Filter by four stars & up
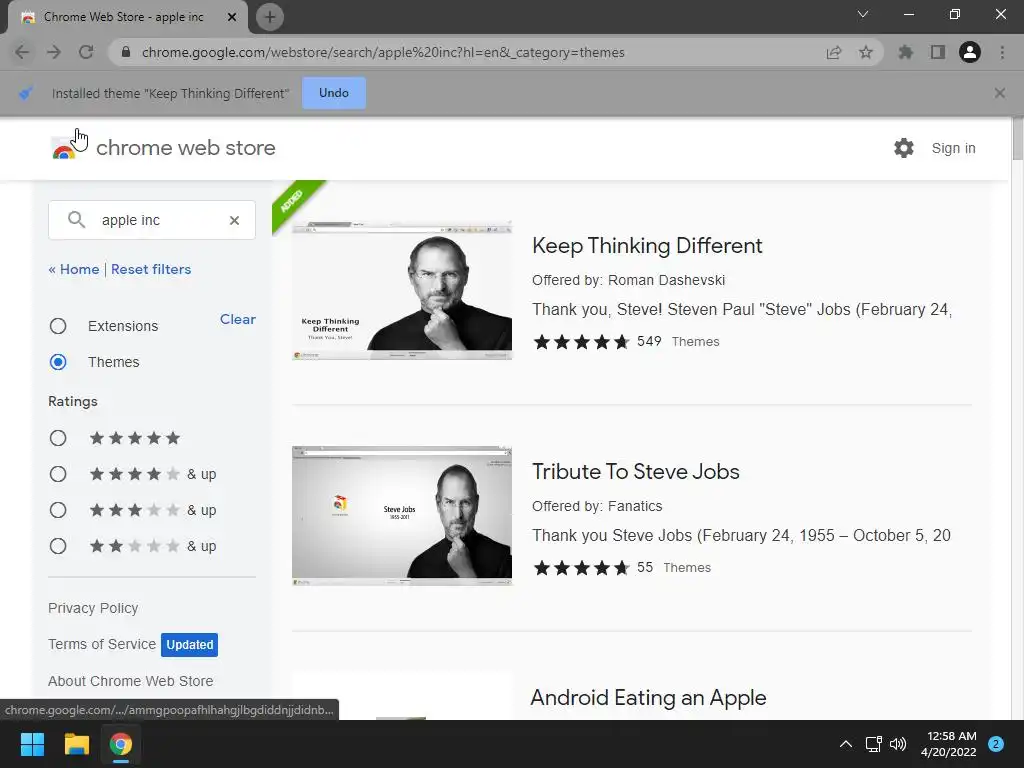This screenshot has width=1024, height=768. [x=58, y=474]
